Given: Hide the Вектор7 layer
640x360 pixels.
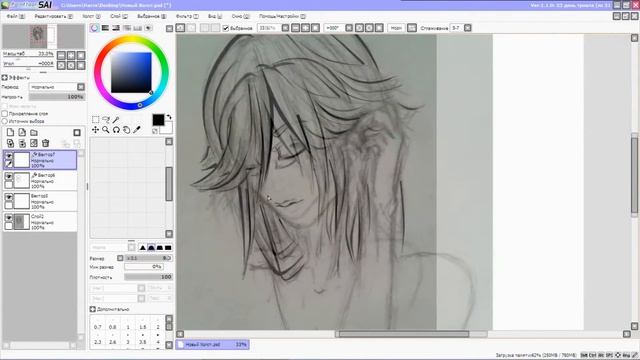Looking at the screenshot, I should [x=9, y=156].
